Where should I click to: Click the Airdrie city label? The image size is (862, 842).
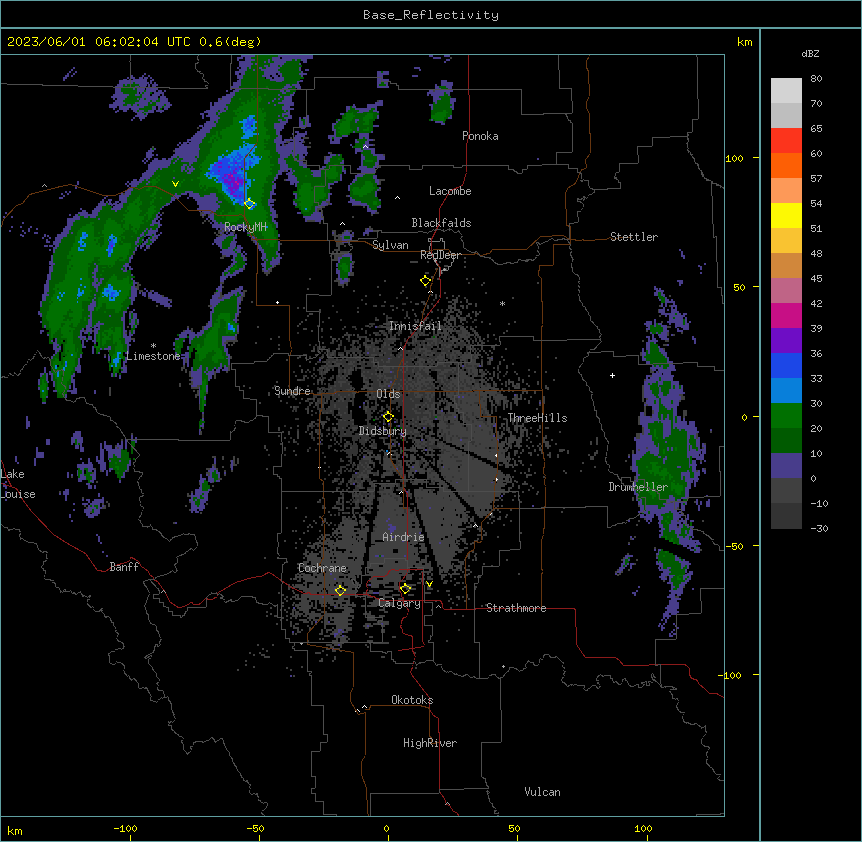403,537
